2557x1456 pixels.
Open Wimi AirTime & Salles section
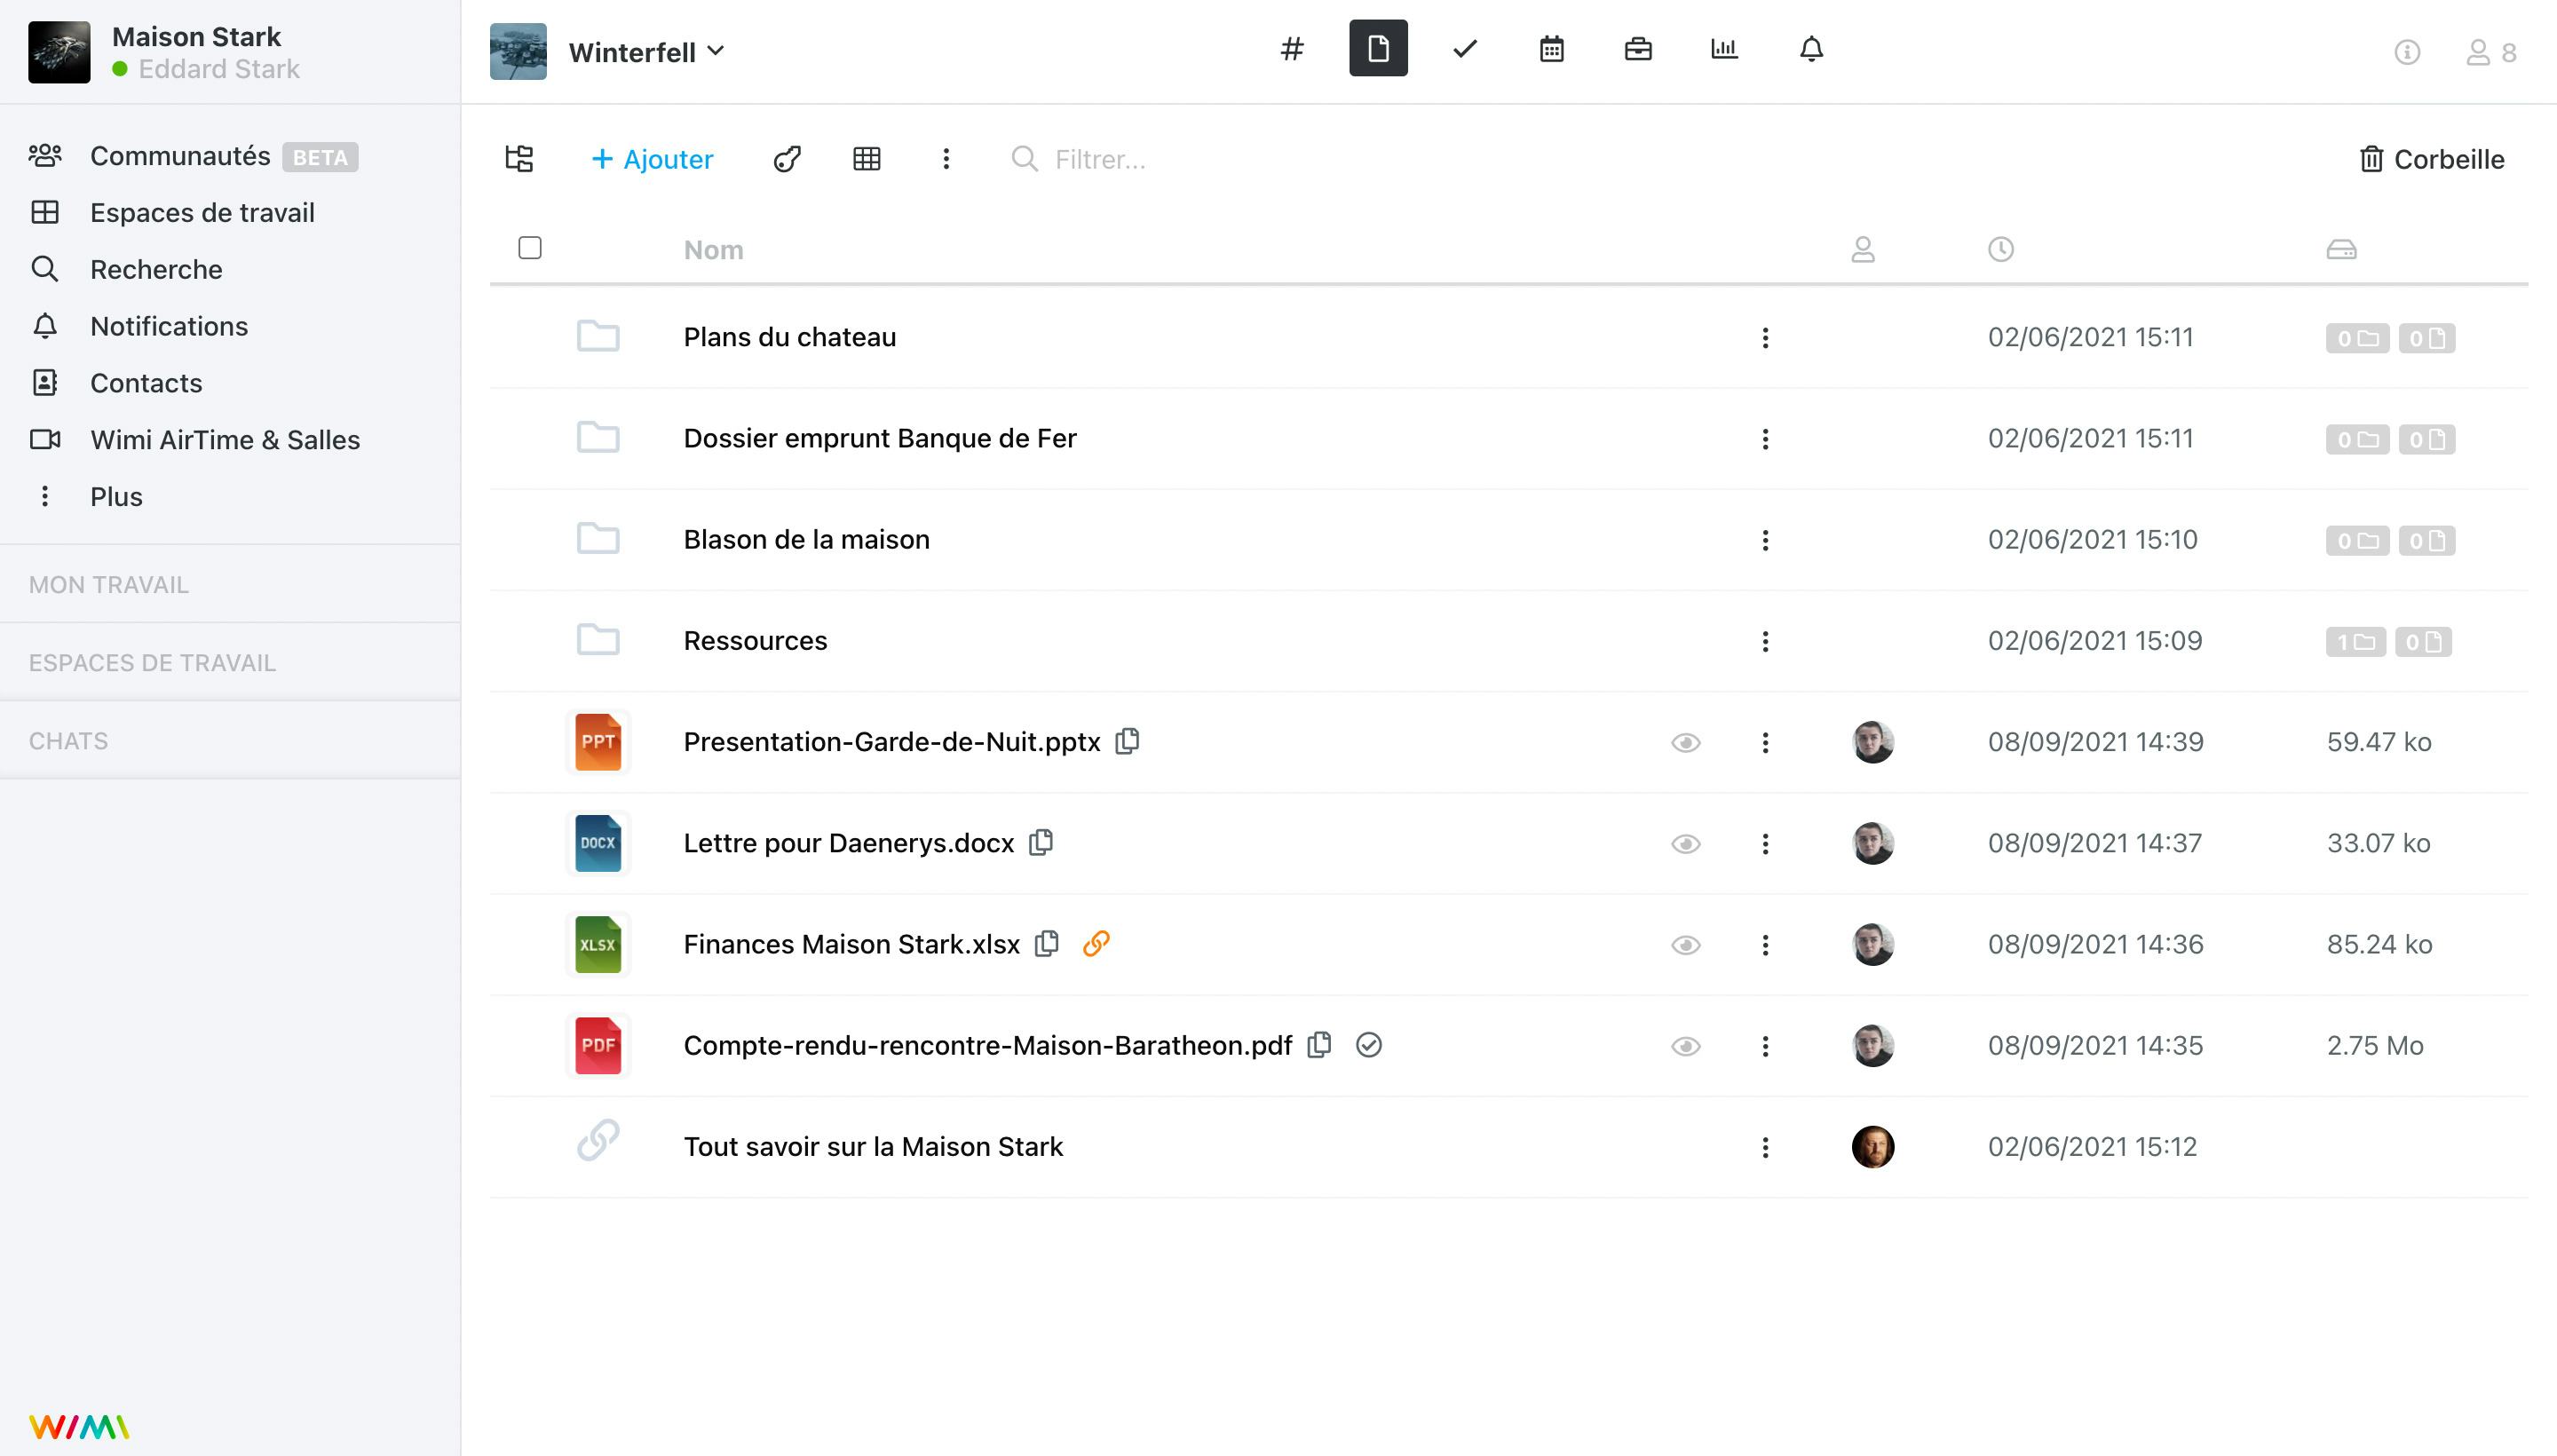tap(225, 439)
